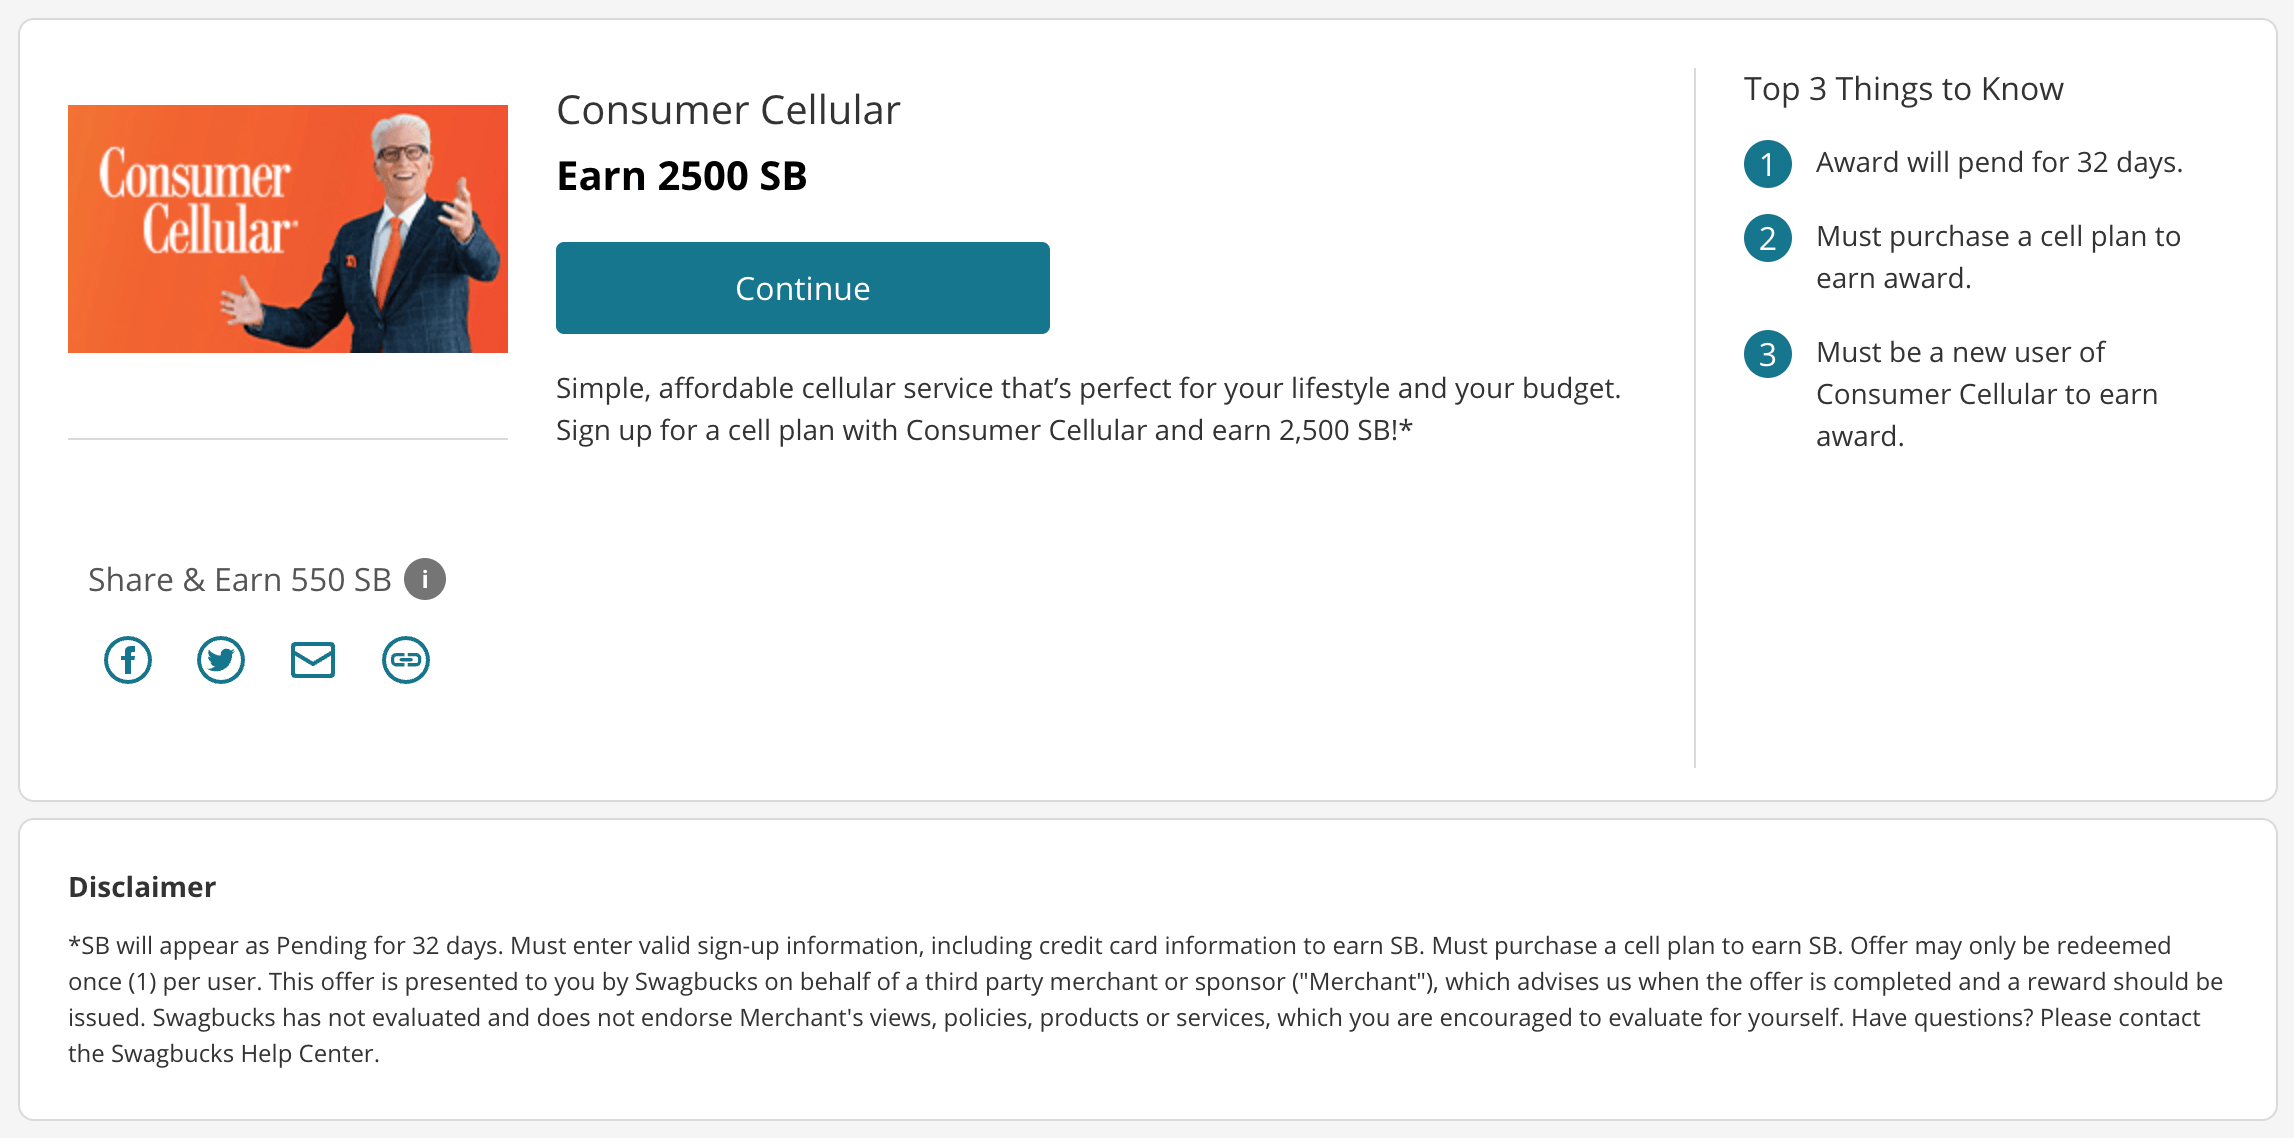Click the numbered badge 3 in Top 3 list
2294x1138 pixels.
[1767, 354]
